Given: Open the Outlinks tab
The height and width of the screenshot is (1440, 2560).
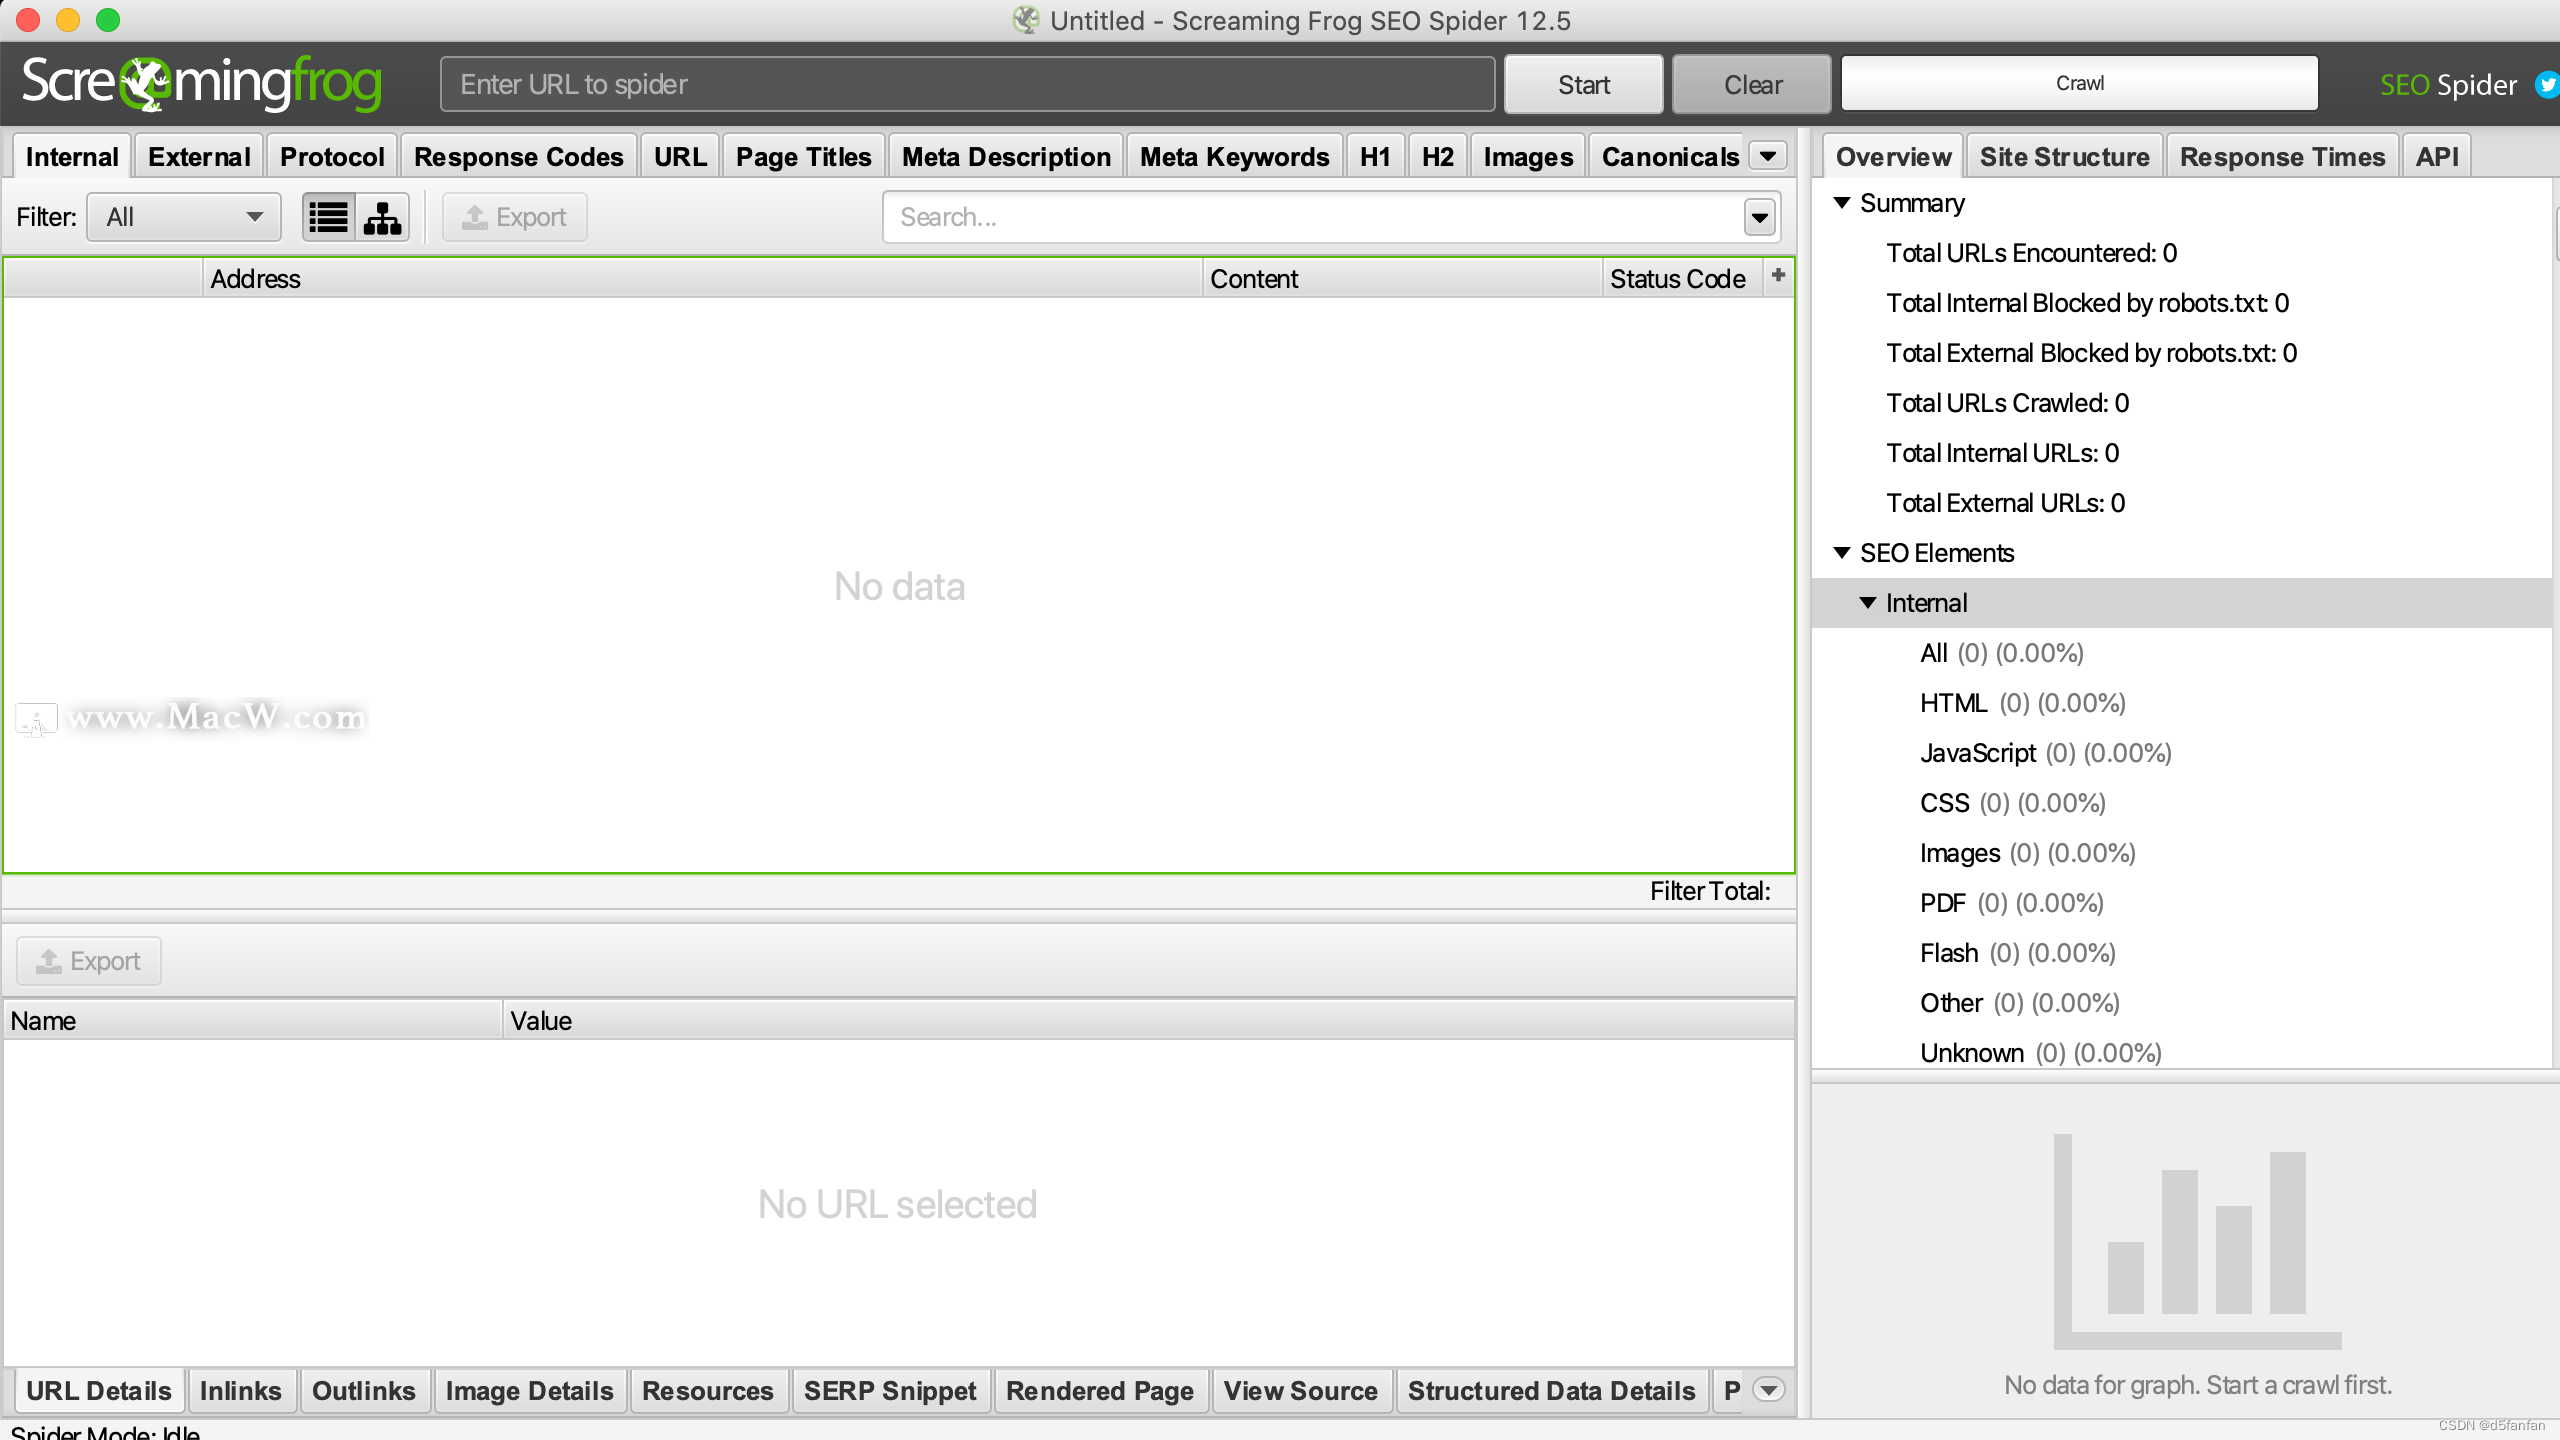Looking at the screenshot, I should click(x=364, y=1391).
